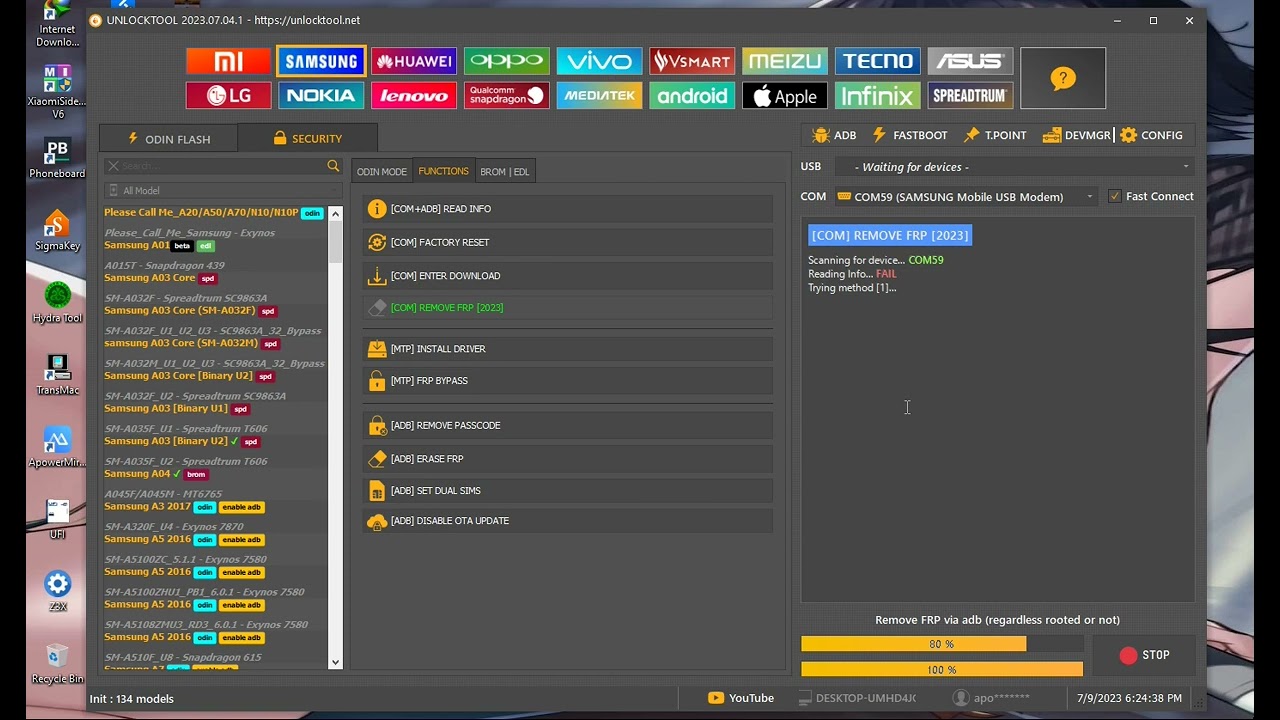Open the T.POINT tool

pyautogui.click(x=994, y=135)
